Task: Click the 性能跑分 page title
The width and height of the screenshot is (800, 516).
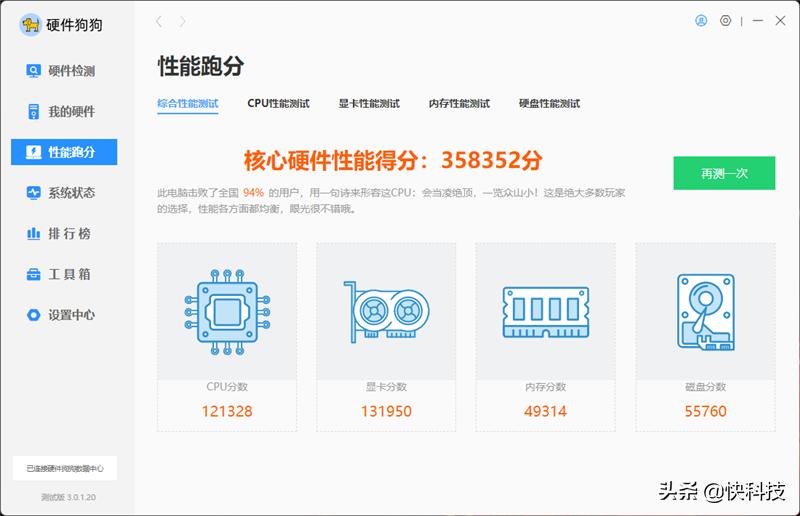Action: [201, 66]
